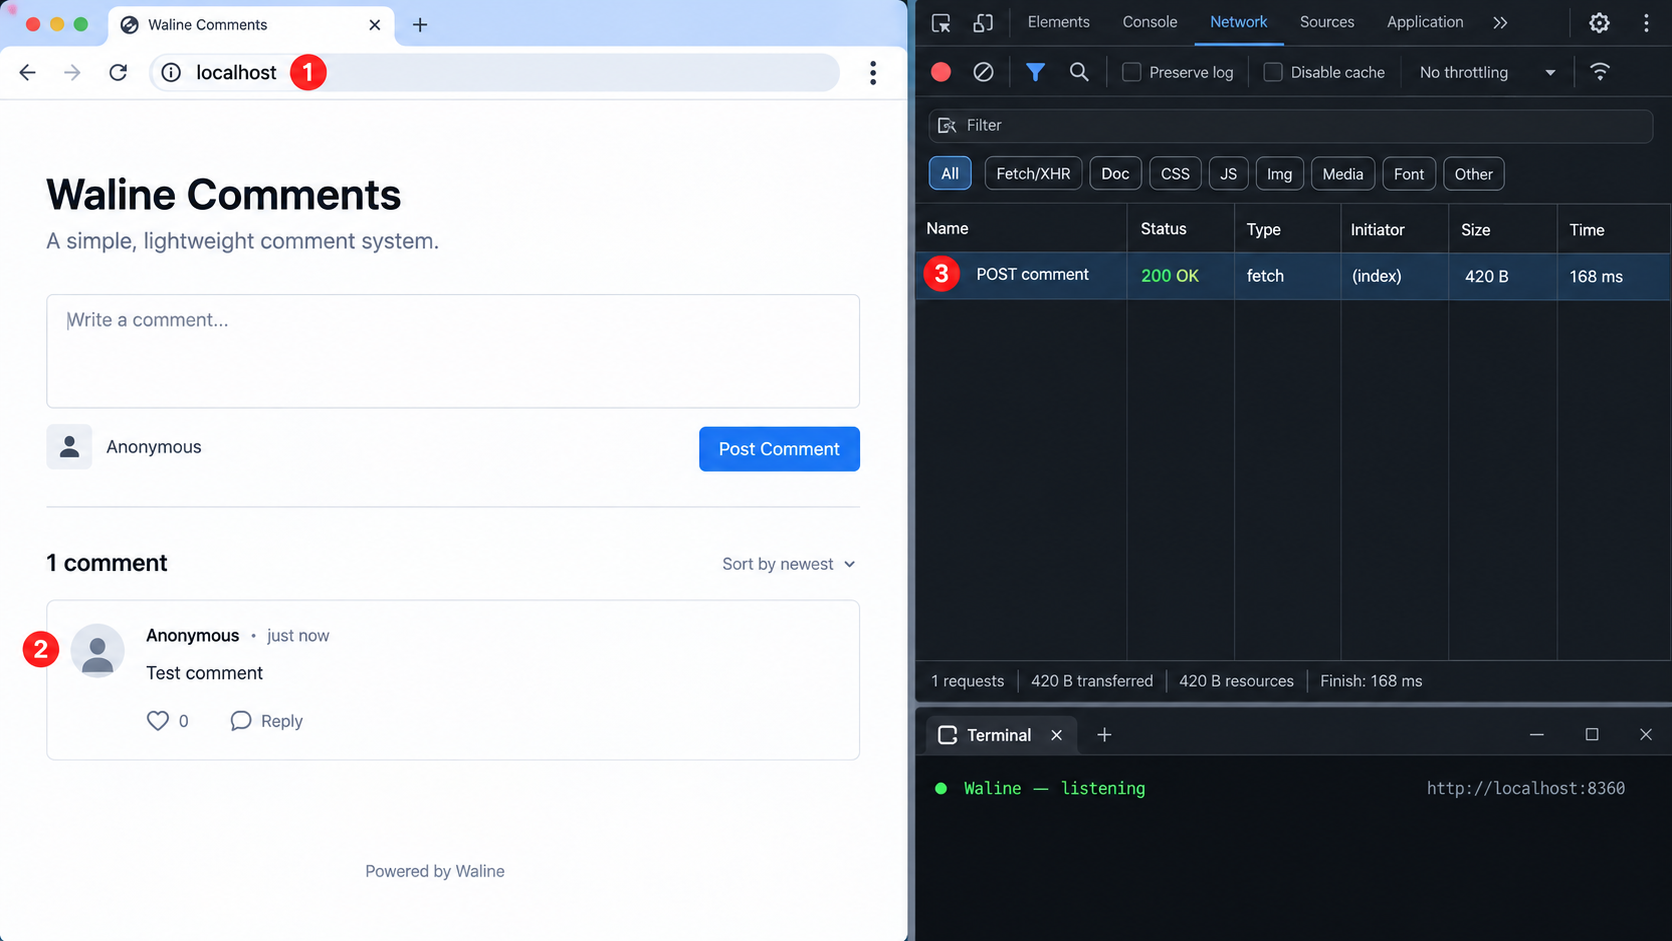
Task: Filter requests by Font
Action: [x=1408, y=174]
